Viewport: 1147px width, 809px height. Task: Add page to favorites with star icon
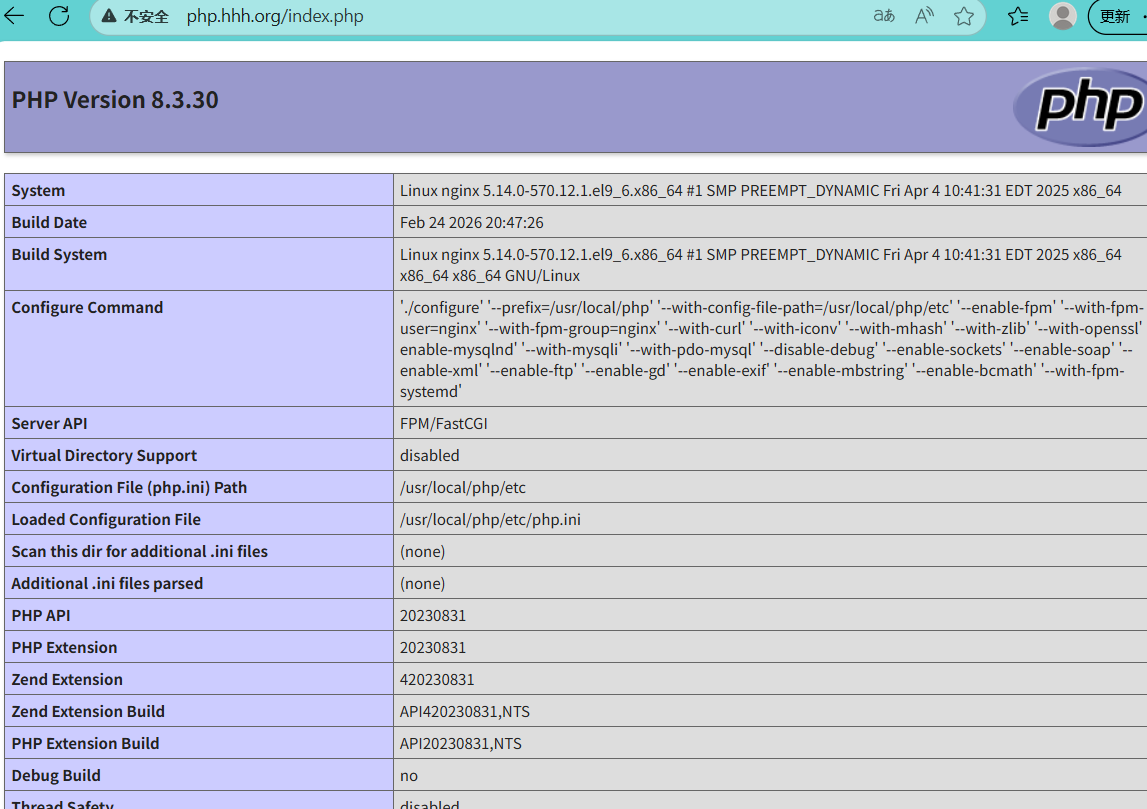pos(964,15)
